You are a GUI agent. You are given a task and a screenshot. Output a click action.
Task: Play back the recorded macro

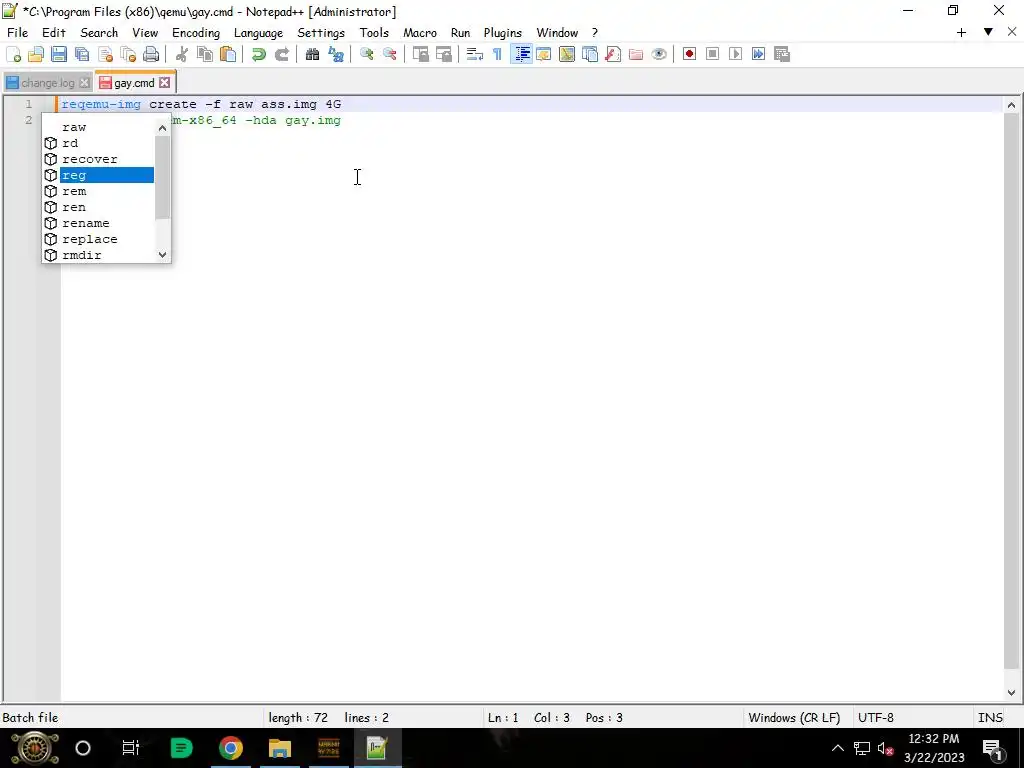tap(735, 54)
